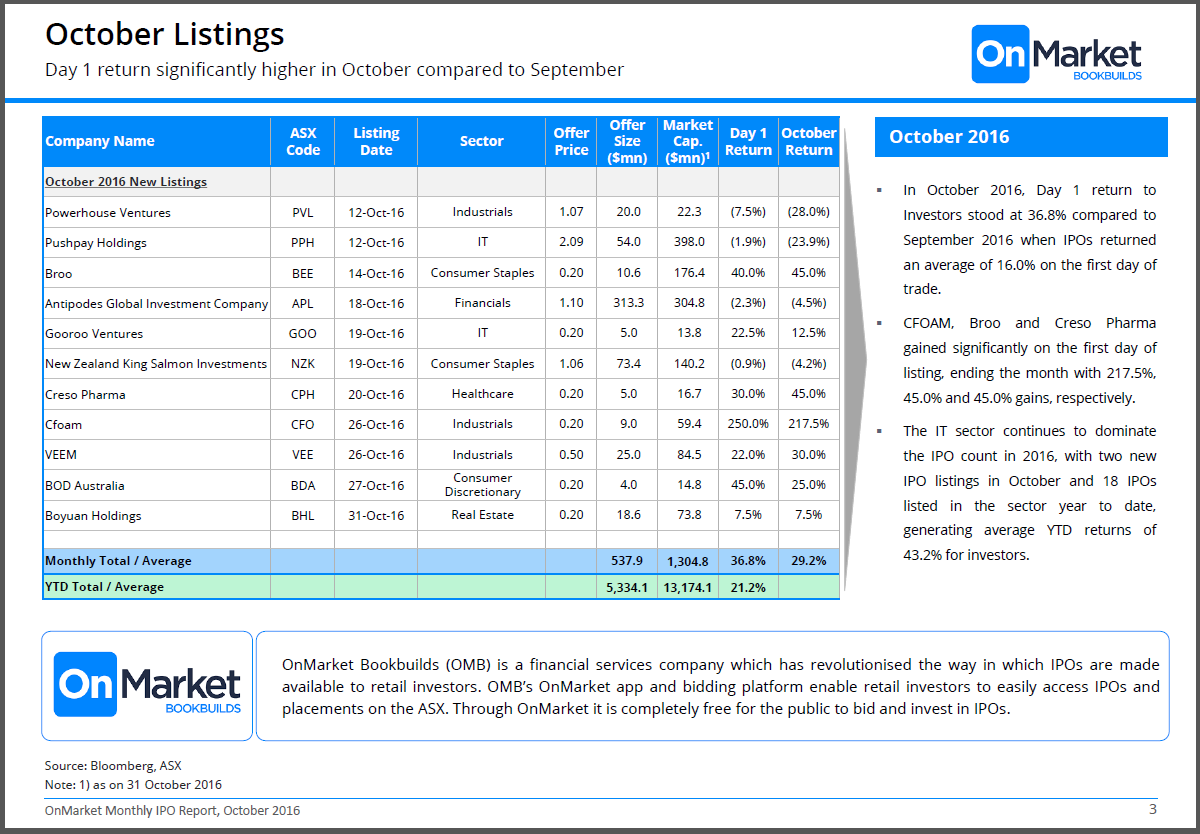
Task: Click the 398.0 market cap value
Action: click(688, 243)
